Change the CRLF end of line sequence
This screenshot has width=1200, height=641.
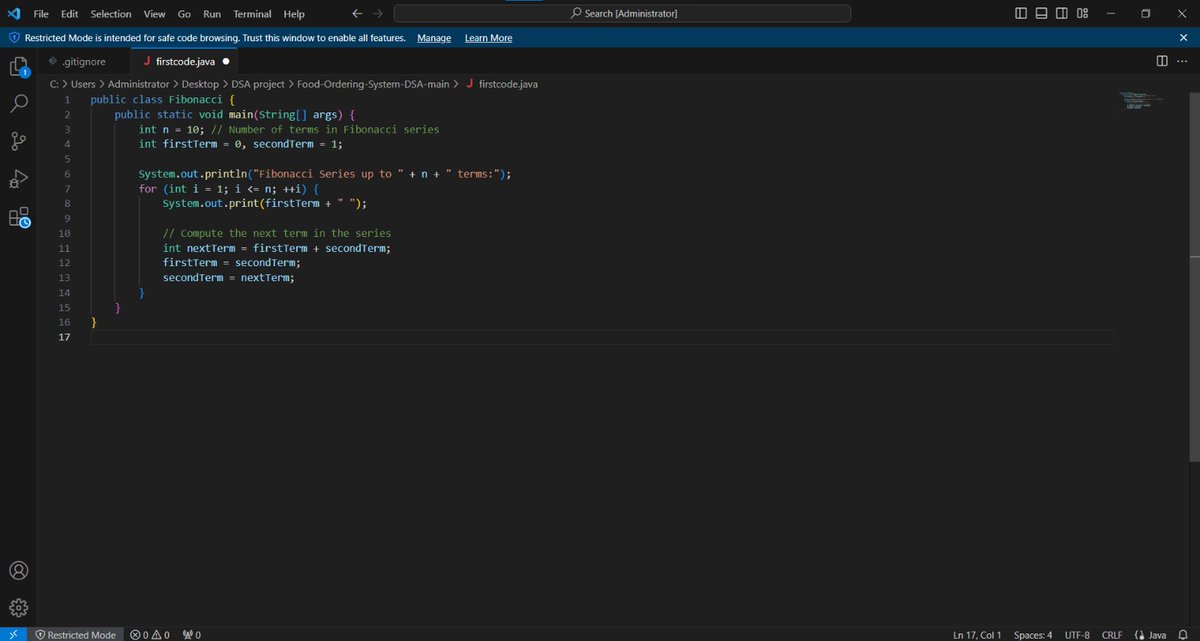pyautogui.click(x=1112, y=635)
